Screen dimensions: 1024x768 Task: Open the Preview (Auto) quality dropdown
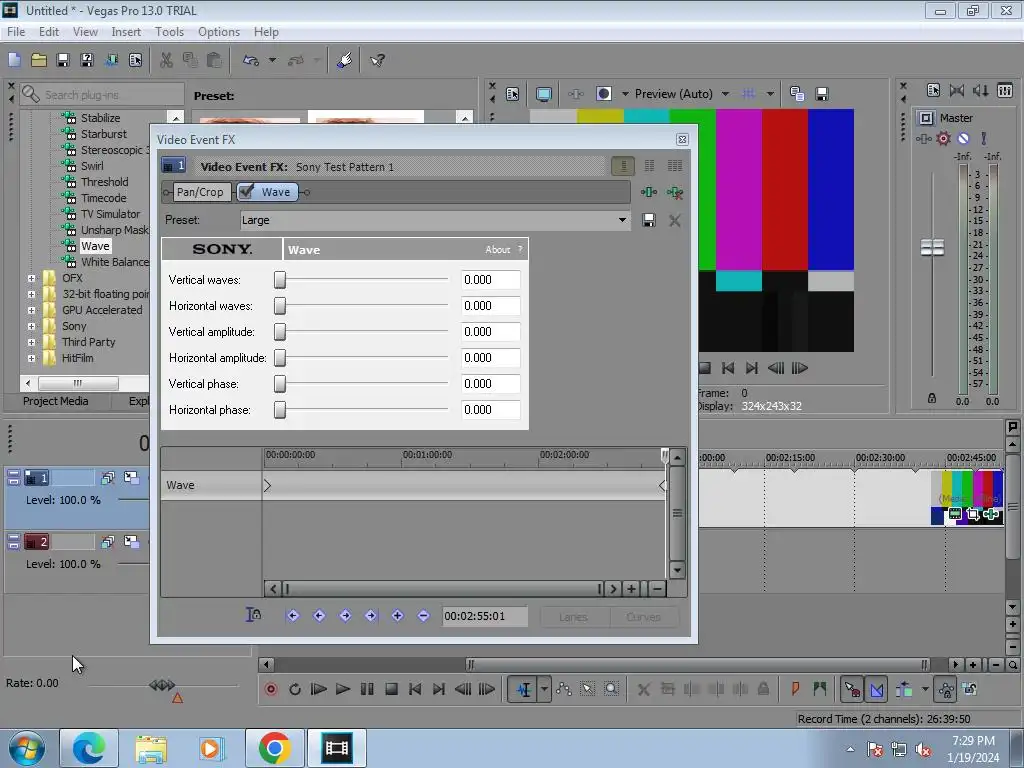pos(726,94)
